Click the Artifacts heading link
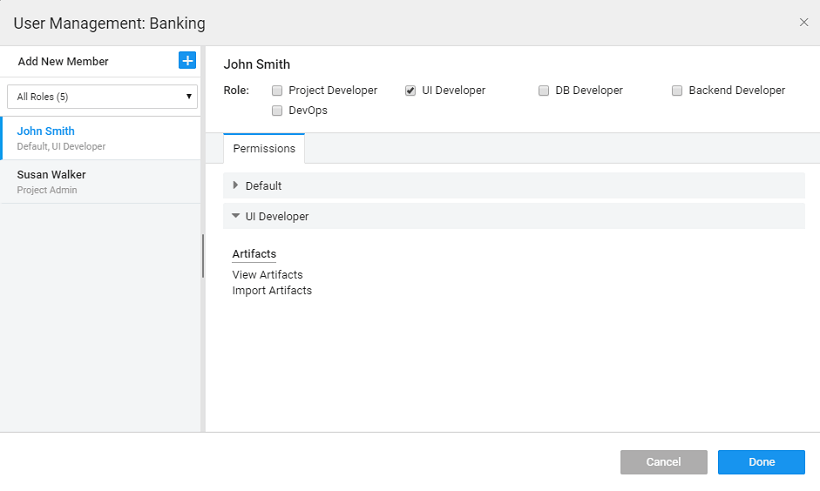This screenshot has width=820, height=491. tap(254, 254)
